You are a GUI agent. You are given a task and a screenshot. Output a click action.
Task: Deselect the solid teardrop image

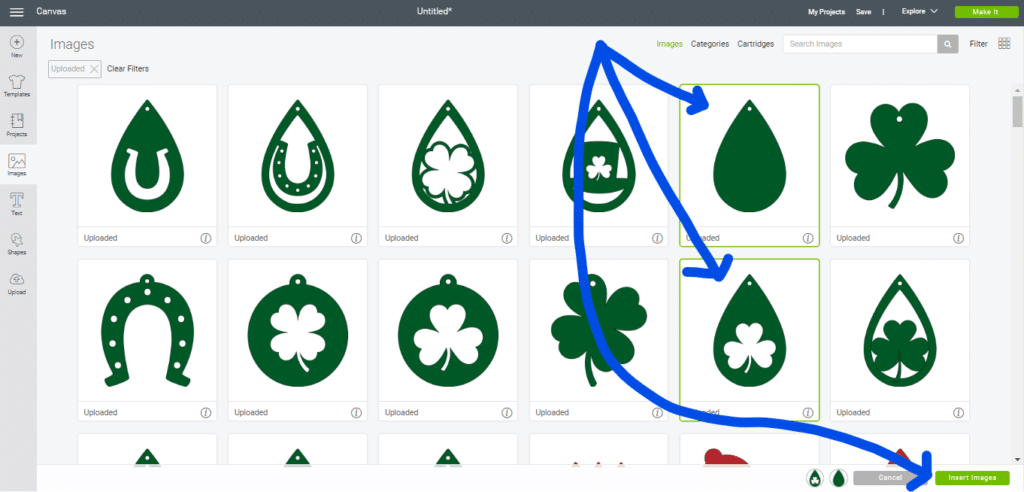point(749,156)
